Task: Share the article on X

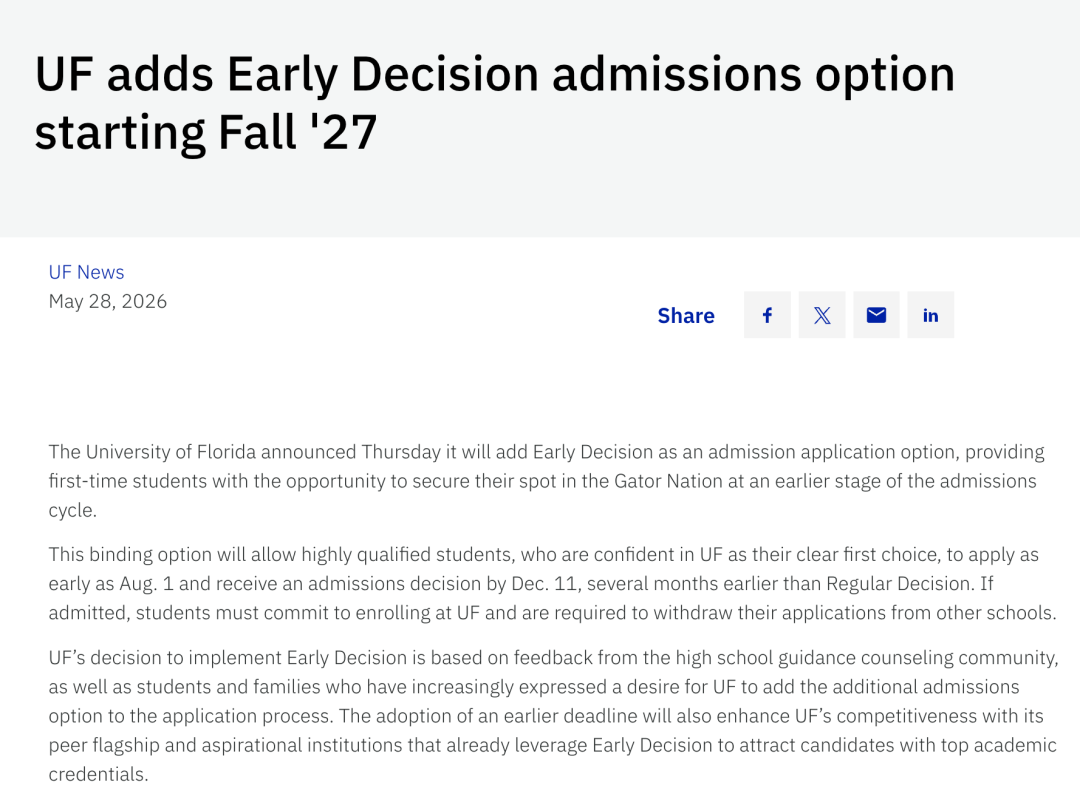Action: tap(822, 315)
